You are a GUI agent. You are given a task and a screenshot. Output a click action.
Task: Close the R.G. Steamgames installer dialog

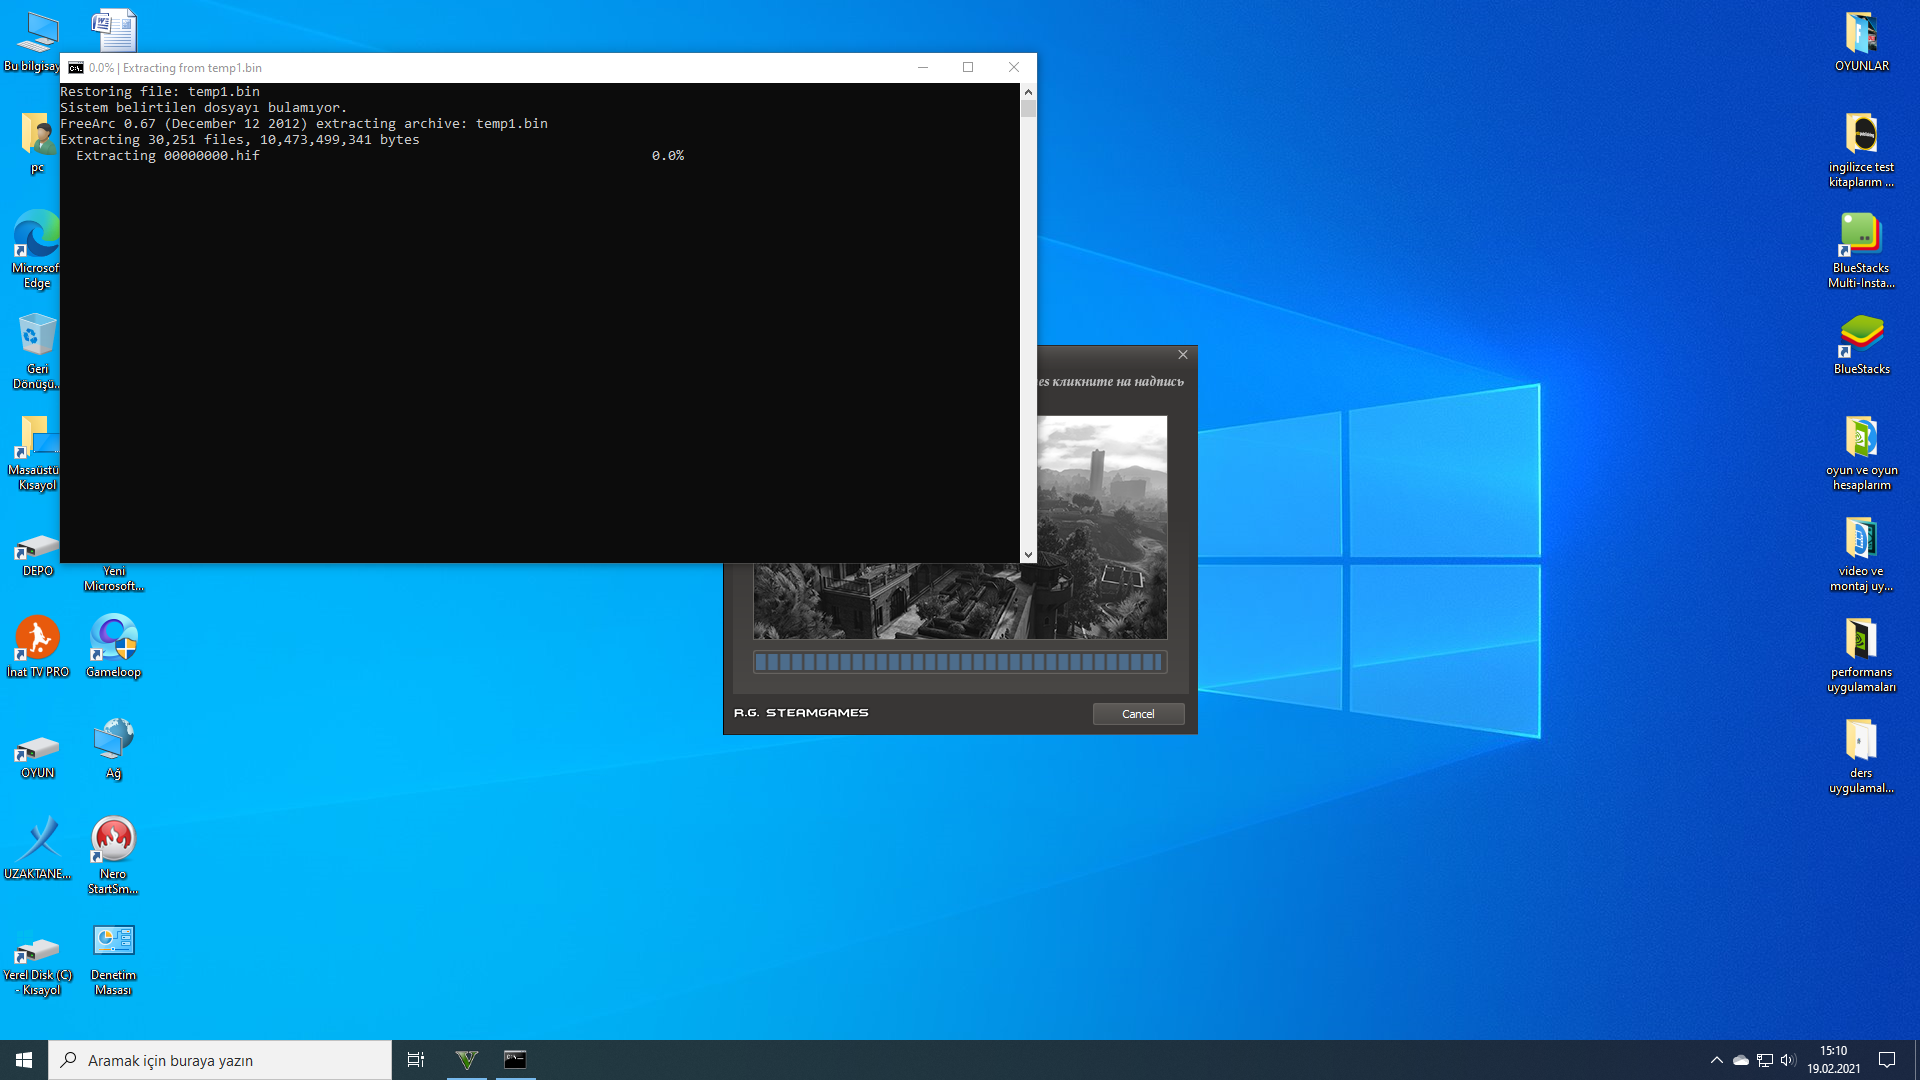(1183, 355)
